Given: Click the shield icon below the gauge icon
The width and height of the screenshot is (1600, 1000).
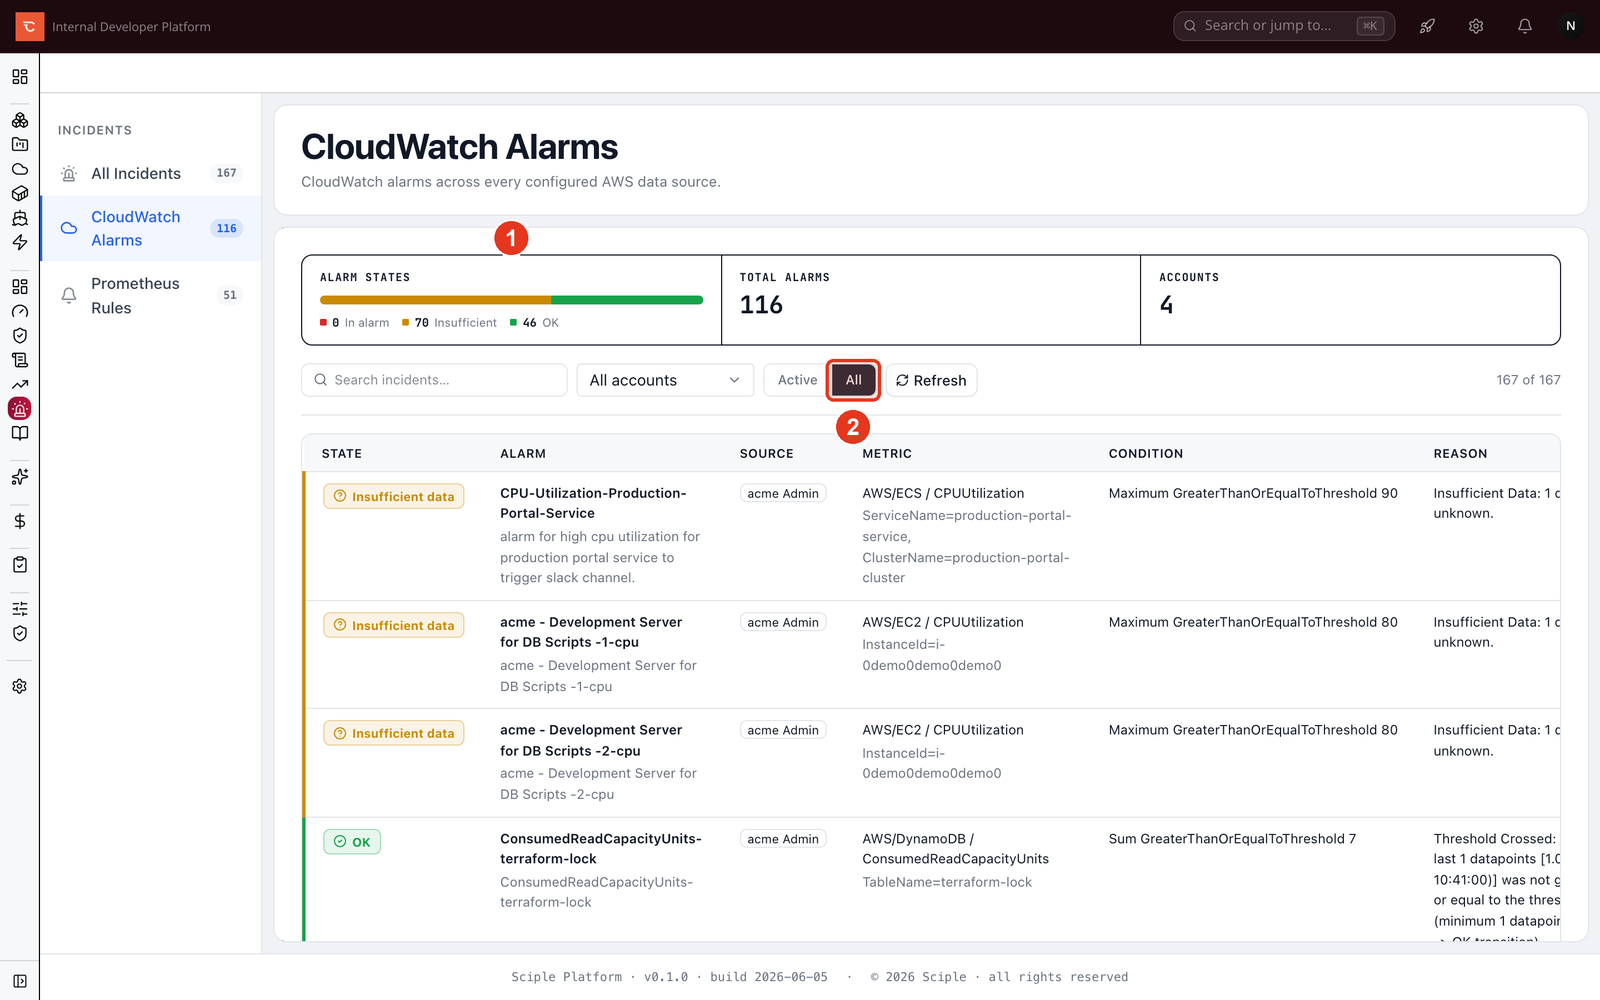Looking at the screenshot, I should (20, 336).
